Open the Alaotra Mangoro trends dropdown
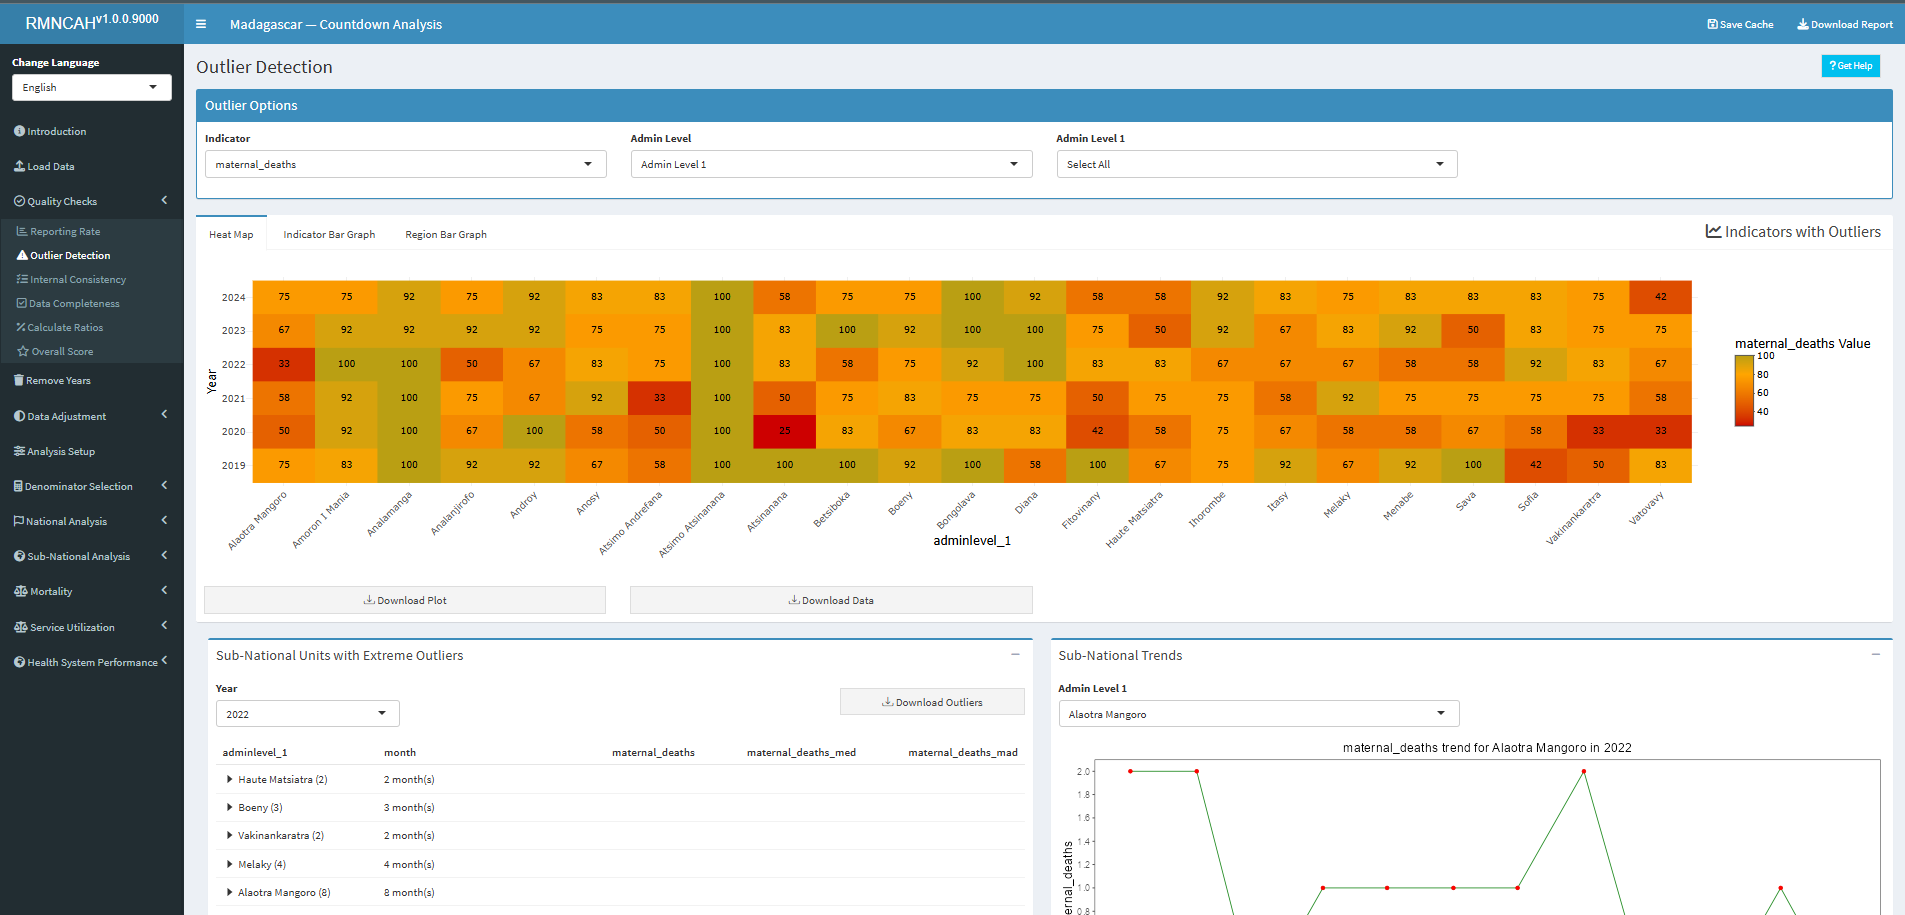Viewport: 1905px width, 915px height. point(1259,713)
